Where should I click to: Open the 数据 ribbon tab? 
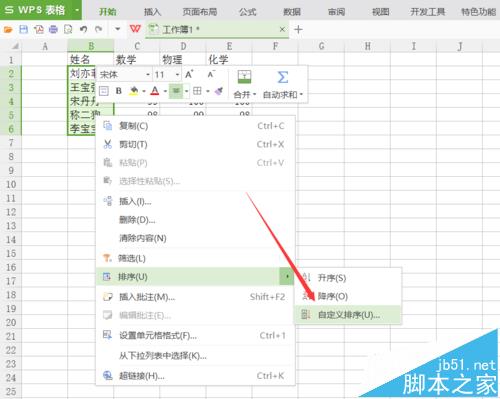pos(292,12)
